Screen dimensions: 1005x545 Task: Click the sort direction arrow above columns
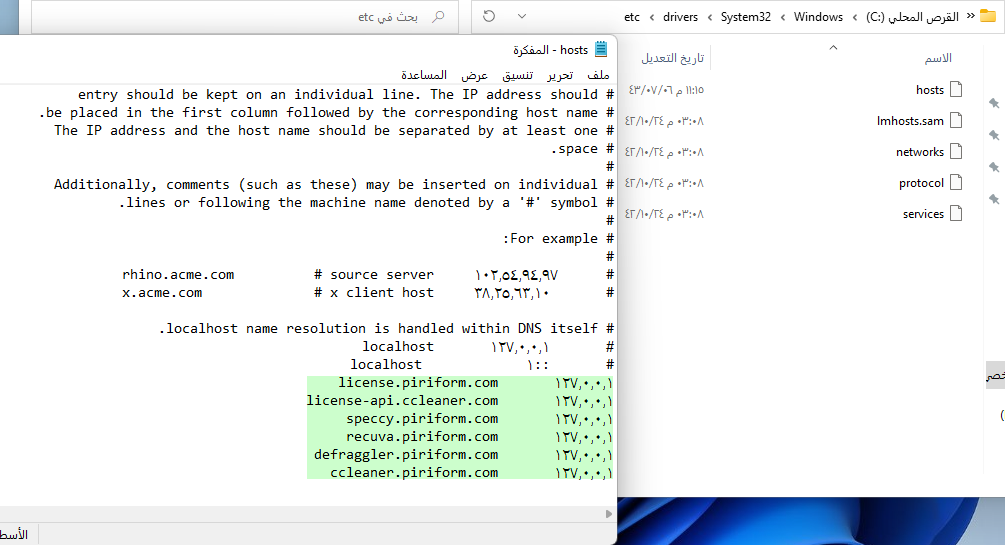tap(833, 47)
